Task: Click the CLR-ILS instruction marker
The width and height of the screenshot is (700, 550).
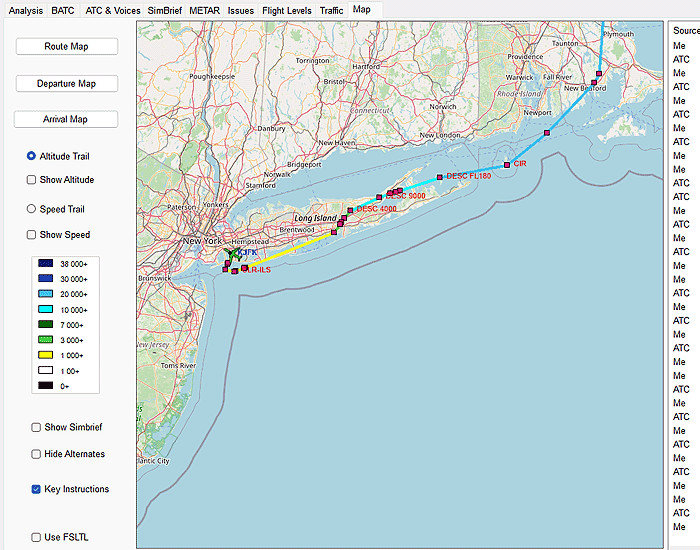Action: pyautogui.click(x=244, y=268)
